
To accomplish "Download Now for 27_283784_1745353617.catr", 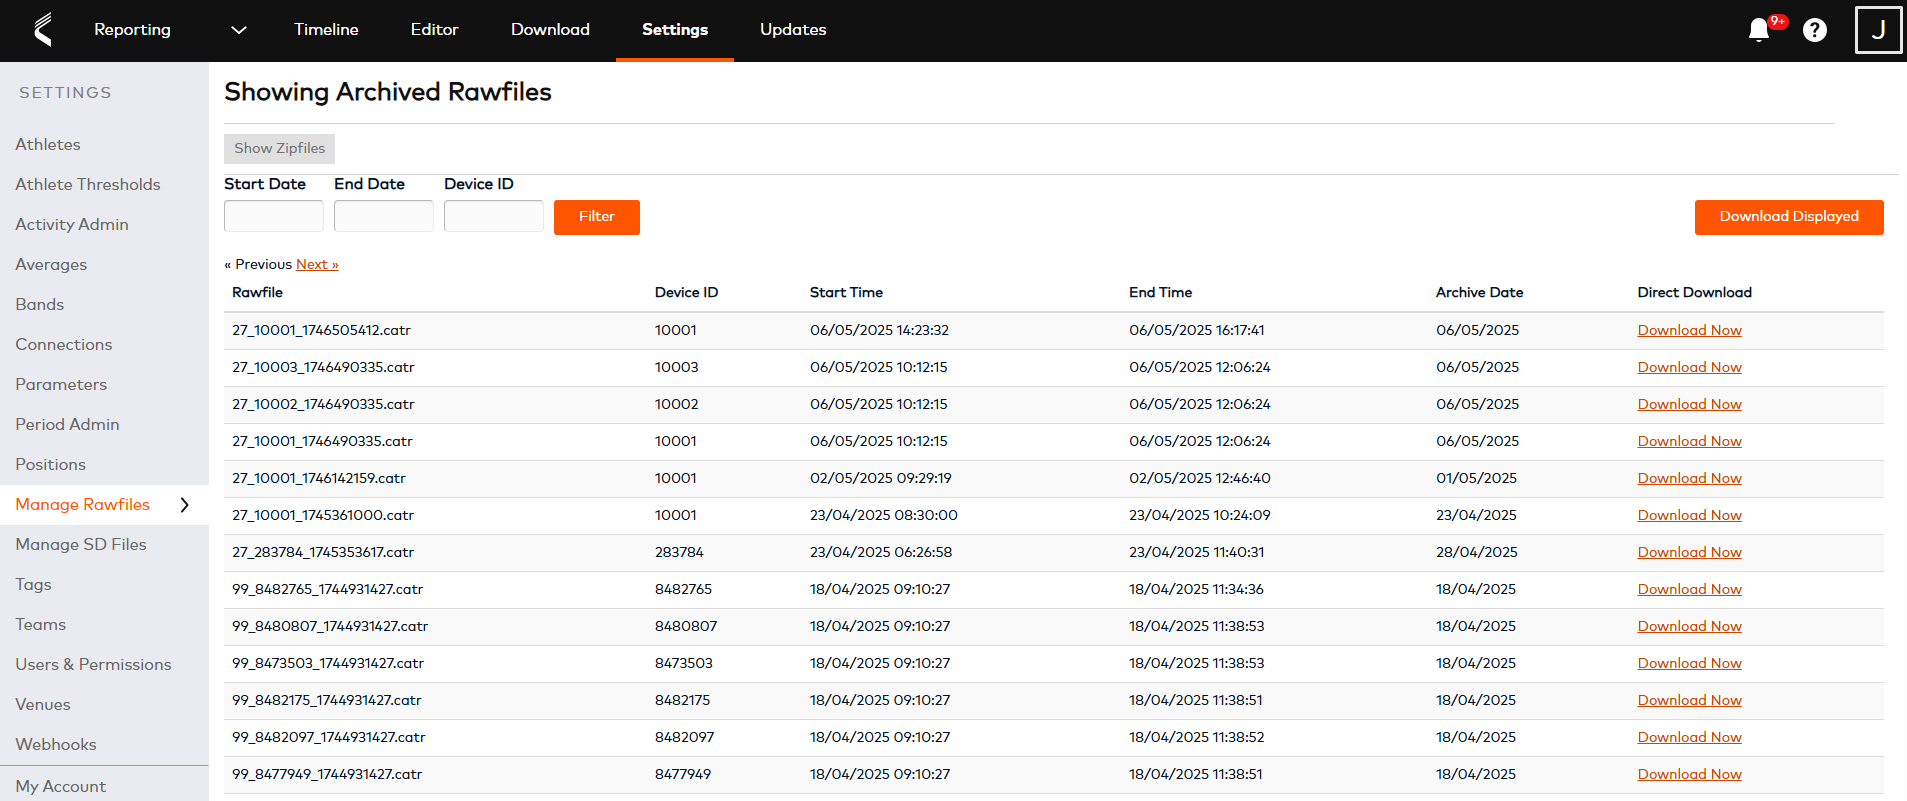I will 1689,553.
